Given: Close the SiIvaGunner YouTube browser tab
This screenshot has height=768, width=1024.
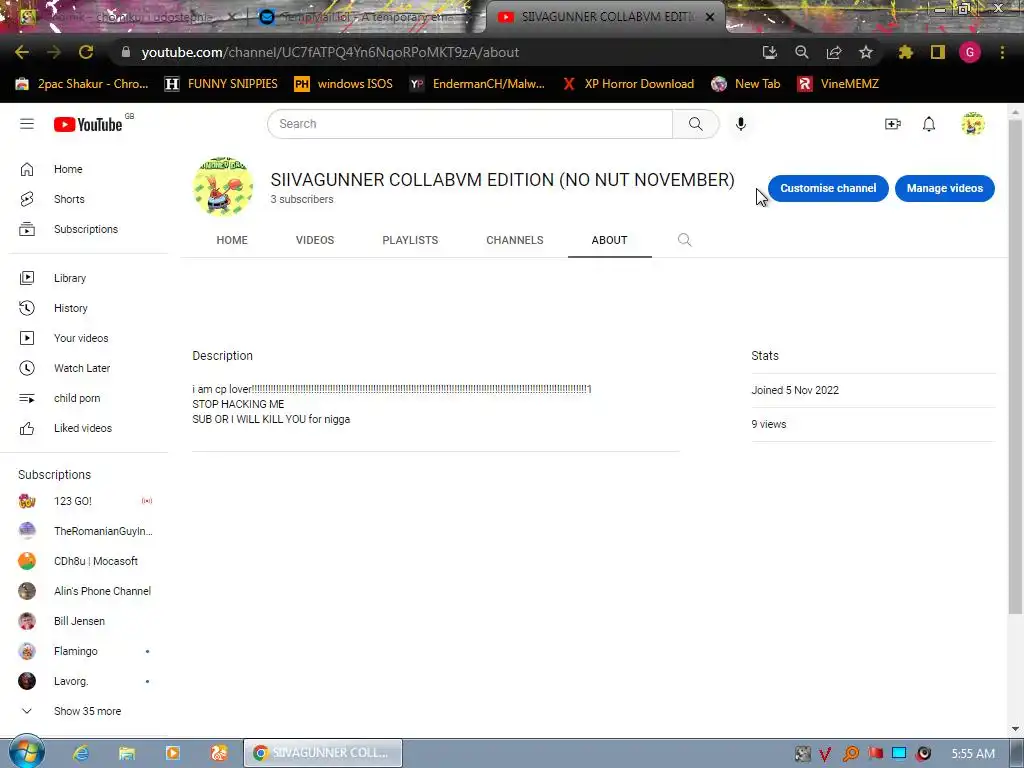Looking at the screenshot, I should pyautogui.click(x=710, y=18).
